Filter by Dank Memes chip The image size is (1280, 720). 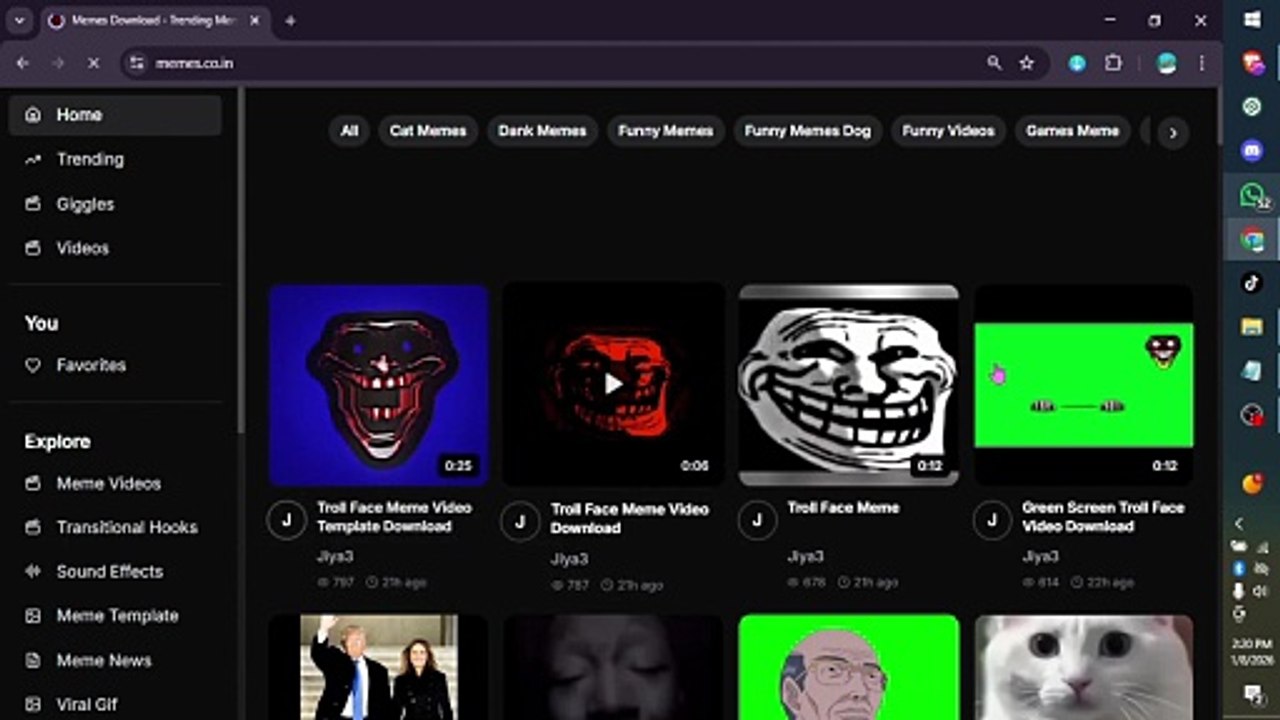point(542,131)
